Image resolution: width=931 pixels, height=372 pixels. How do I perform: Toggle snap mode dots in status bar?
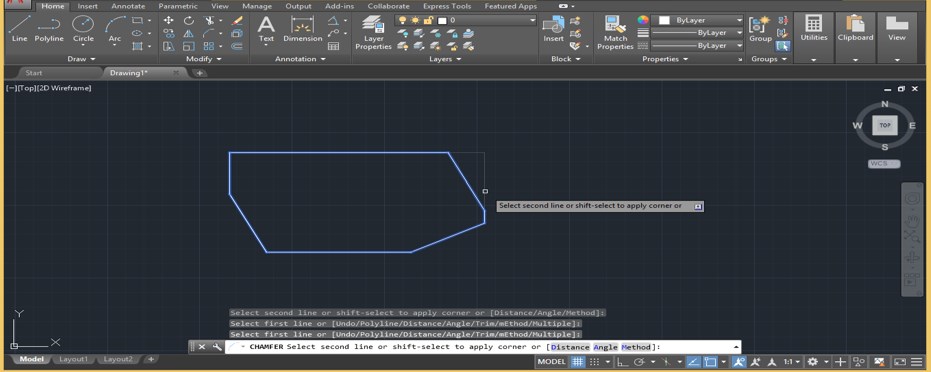(x=594, y=361)
